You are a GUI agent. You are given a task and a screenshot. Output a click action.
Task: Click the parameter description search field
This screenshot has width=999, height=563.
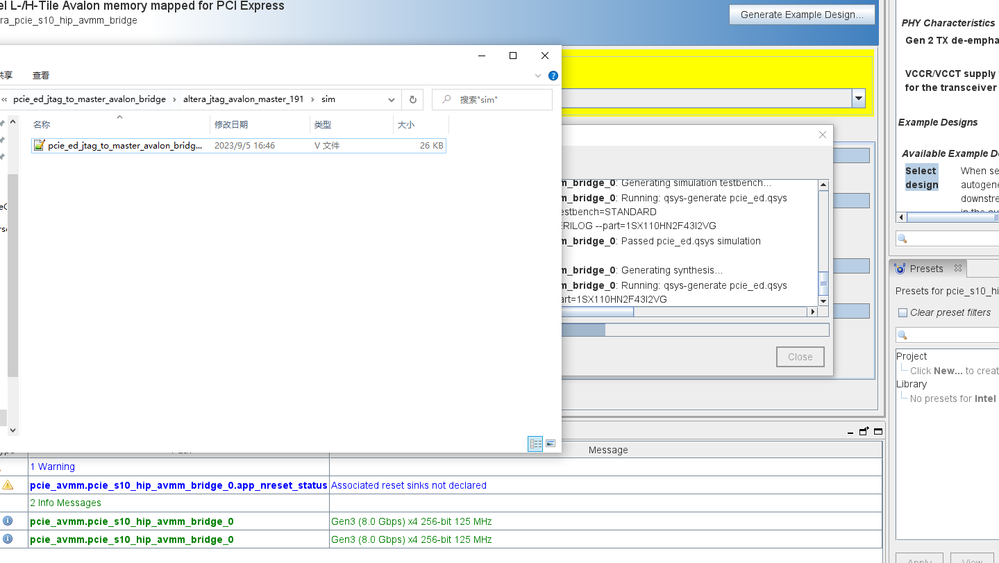pyautogui.click(x=947, y=239)
